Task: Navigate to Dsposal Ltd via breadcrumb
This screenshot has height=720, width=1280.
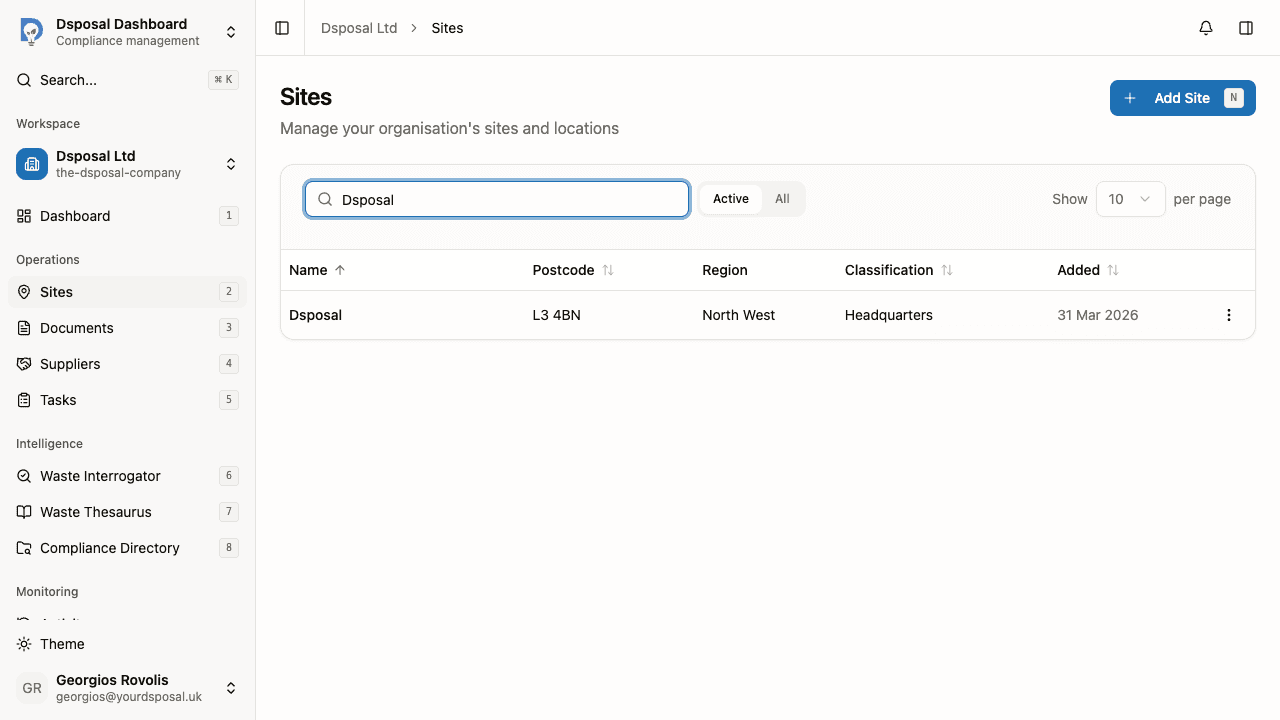Action: pyautogui.click(x=359, y=27)
